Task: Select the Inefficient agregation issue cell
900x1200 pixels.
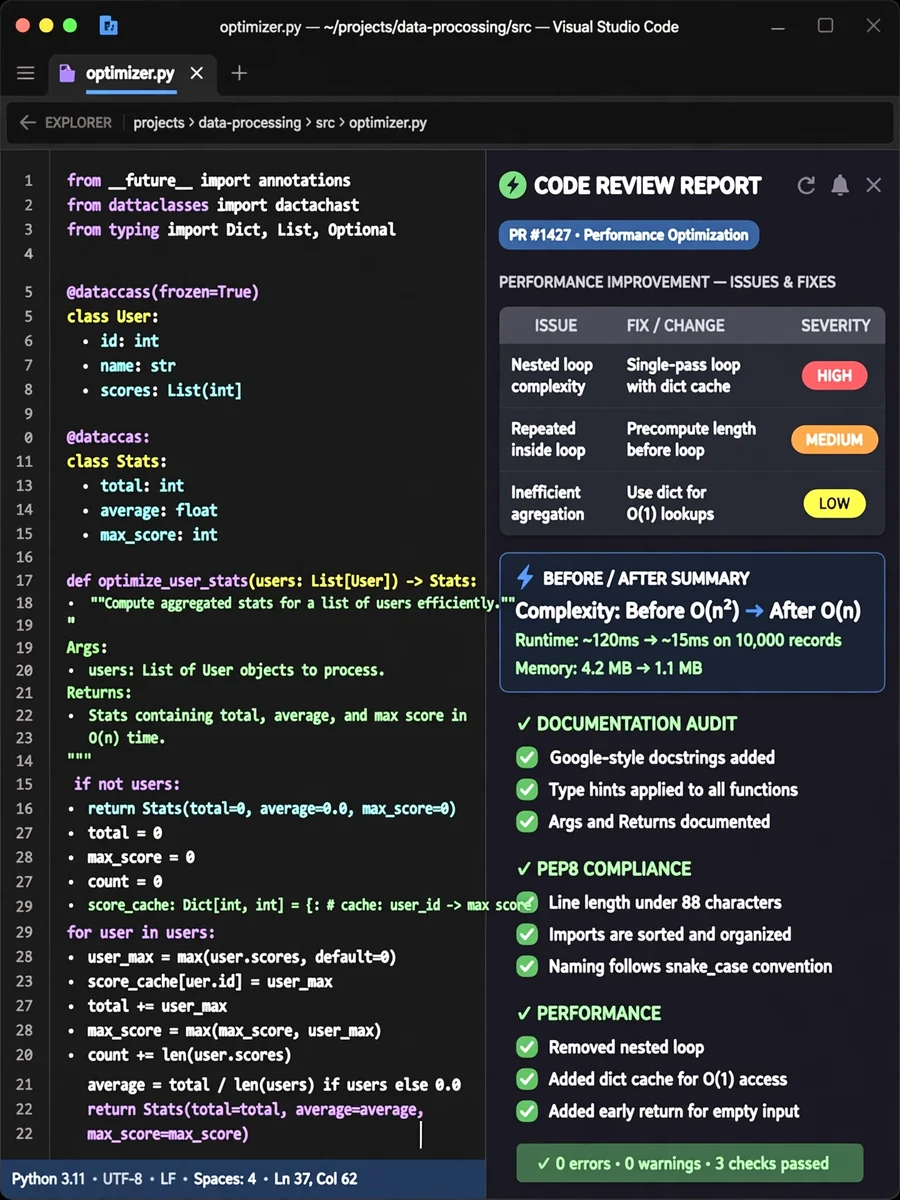Action: [x=548, y=503]
